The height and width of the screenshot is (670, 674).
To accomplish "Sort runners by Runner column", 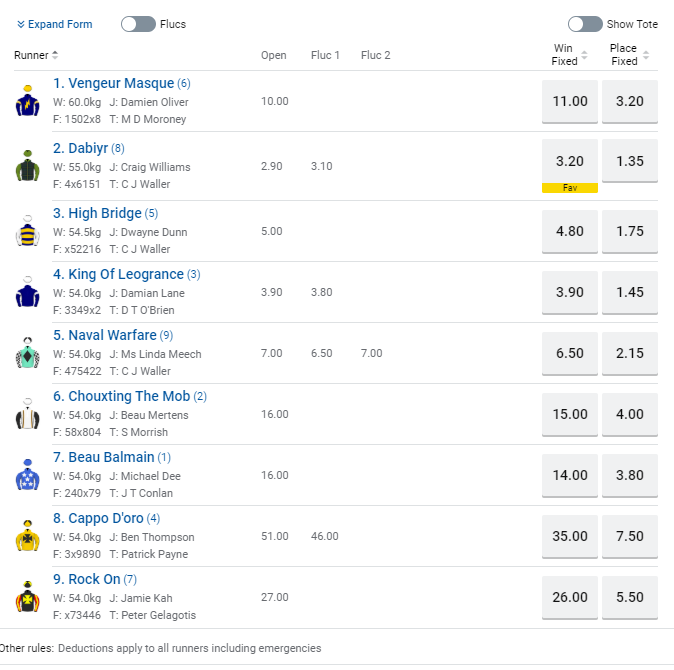I will 37,55.
